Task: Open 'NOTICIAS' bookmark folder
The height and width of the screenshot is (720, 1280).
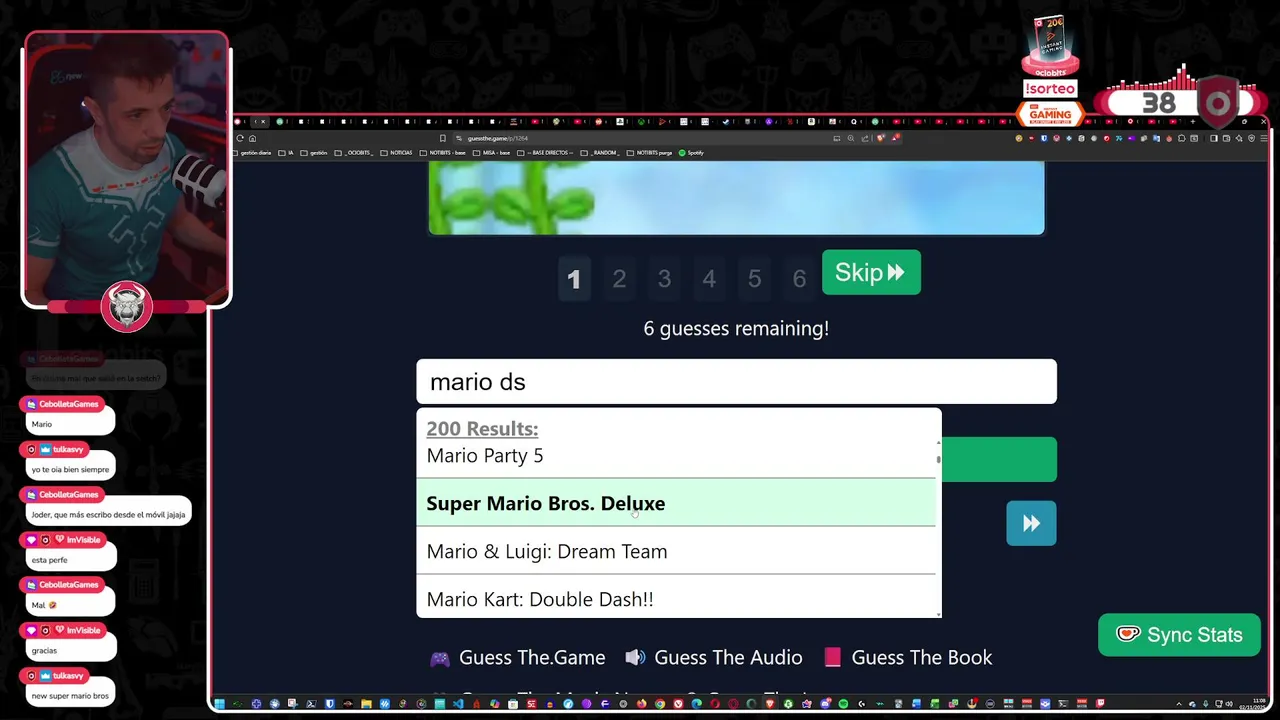Action: tap(396, 153)
